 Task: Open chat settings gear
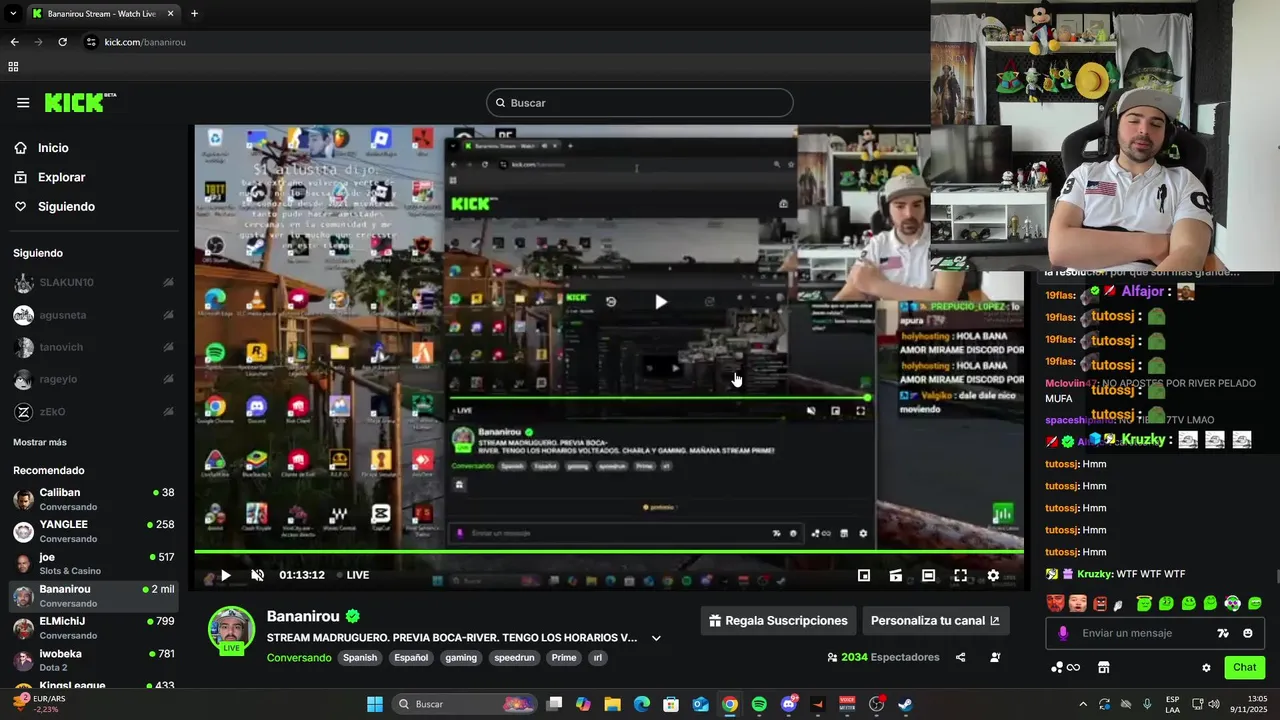coord(1206,668)
